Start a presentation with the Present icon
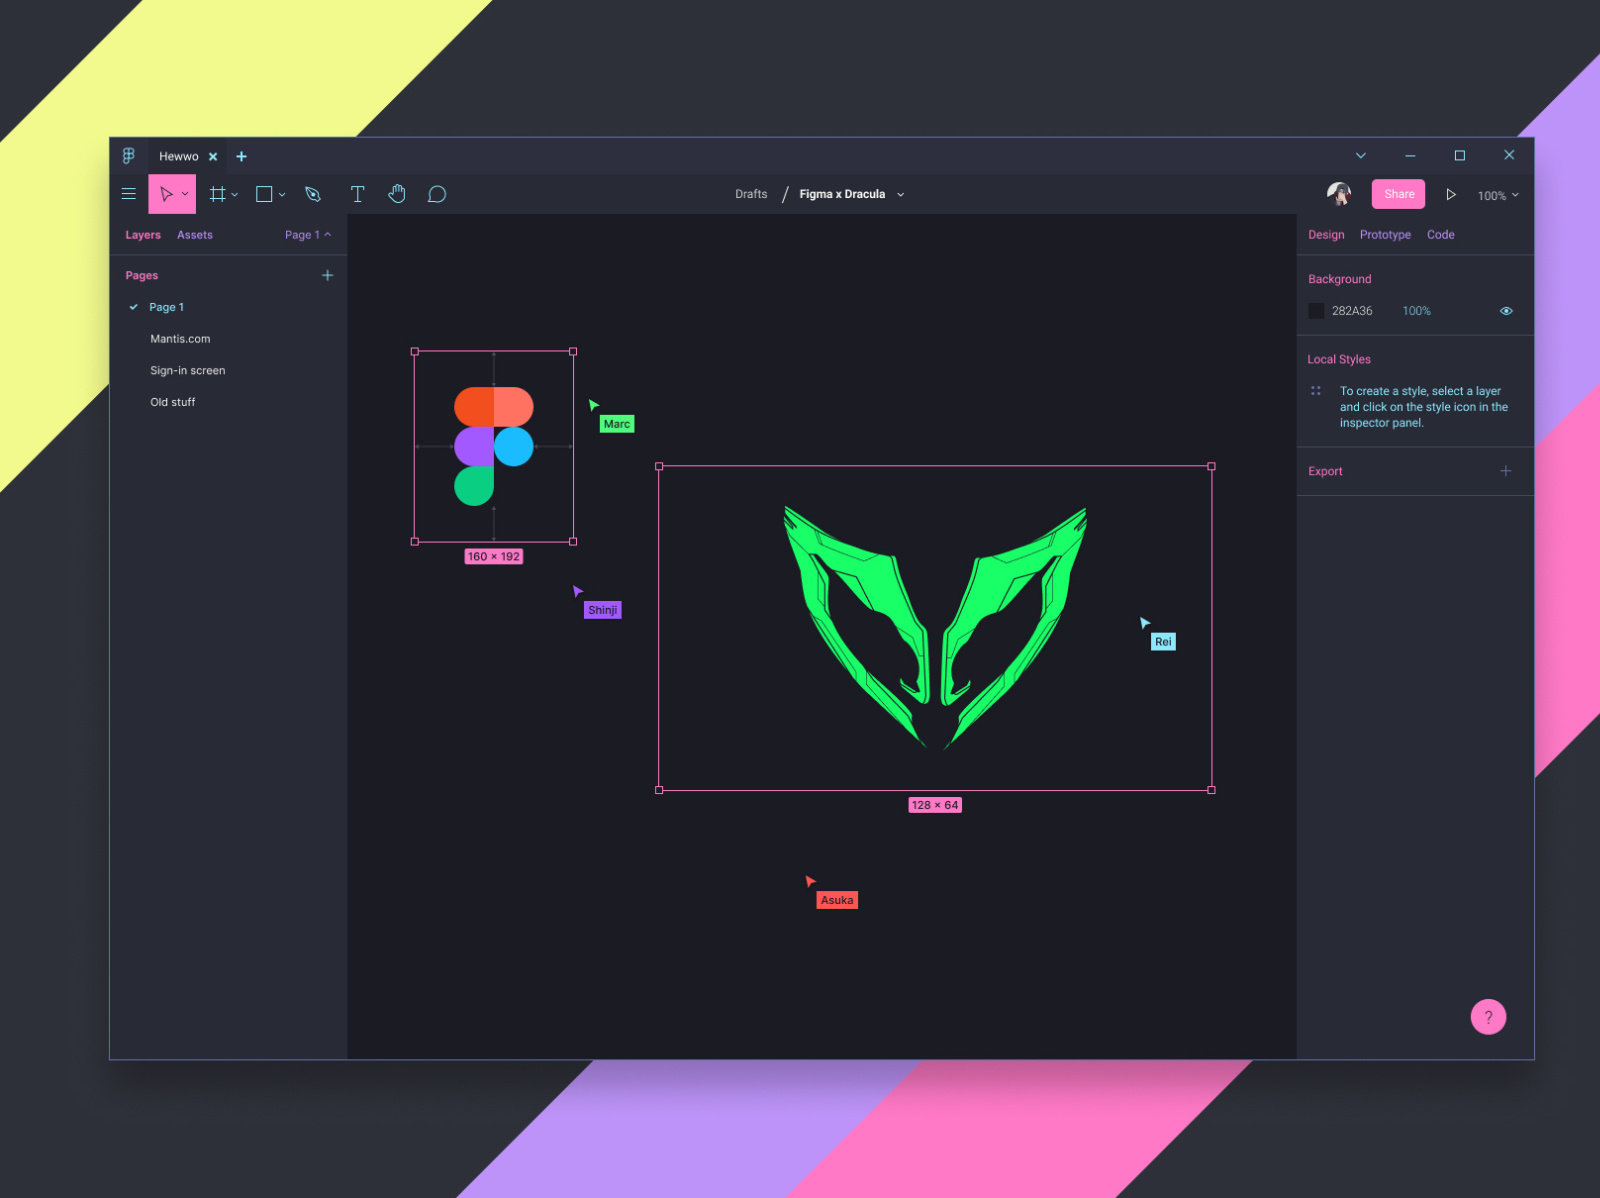Image resolution: width=1600 pixels, height=1198 pixels. pos(1451,195)
